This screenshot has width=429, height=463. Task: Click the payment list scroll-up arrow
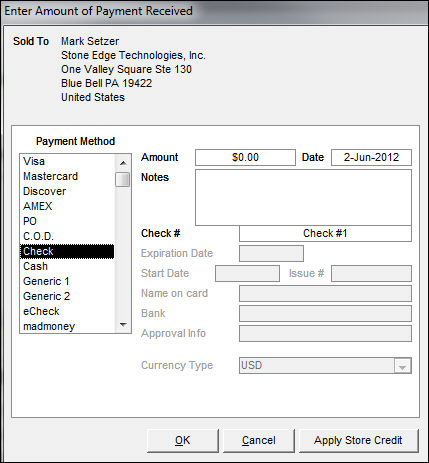(123, 163)
